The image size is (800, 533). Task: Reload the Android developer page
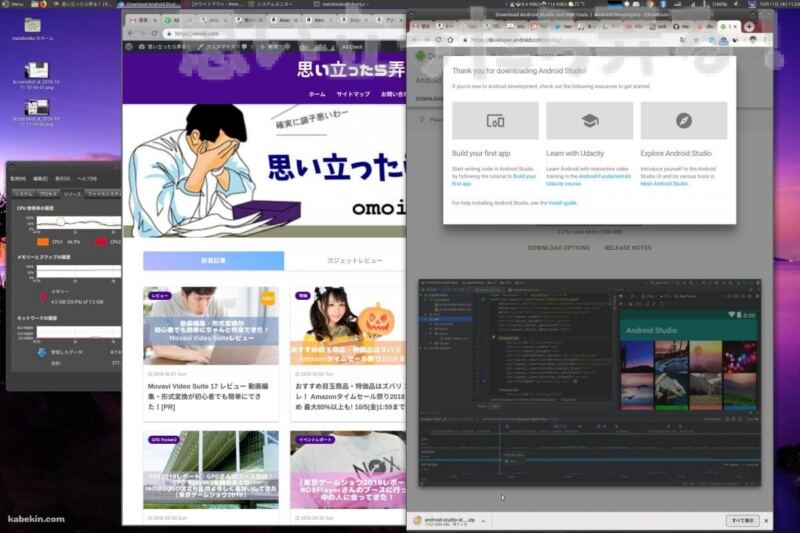coord(438,39)
